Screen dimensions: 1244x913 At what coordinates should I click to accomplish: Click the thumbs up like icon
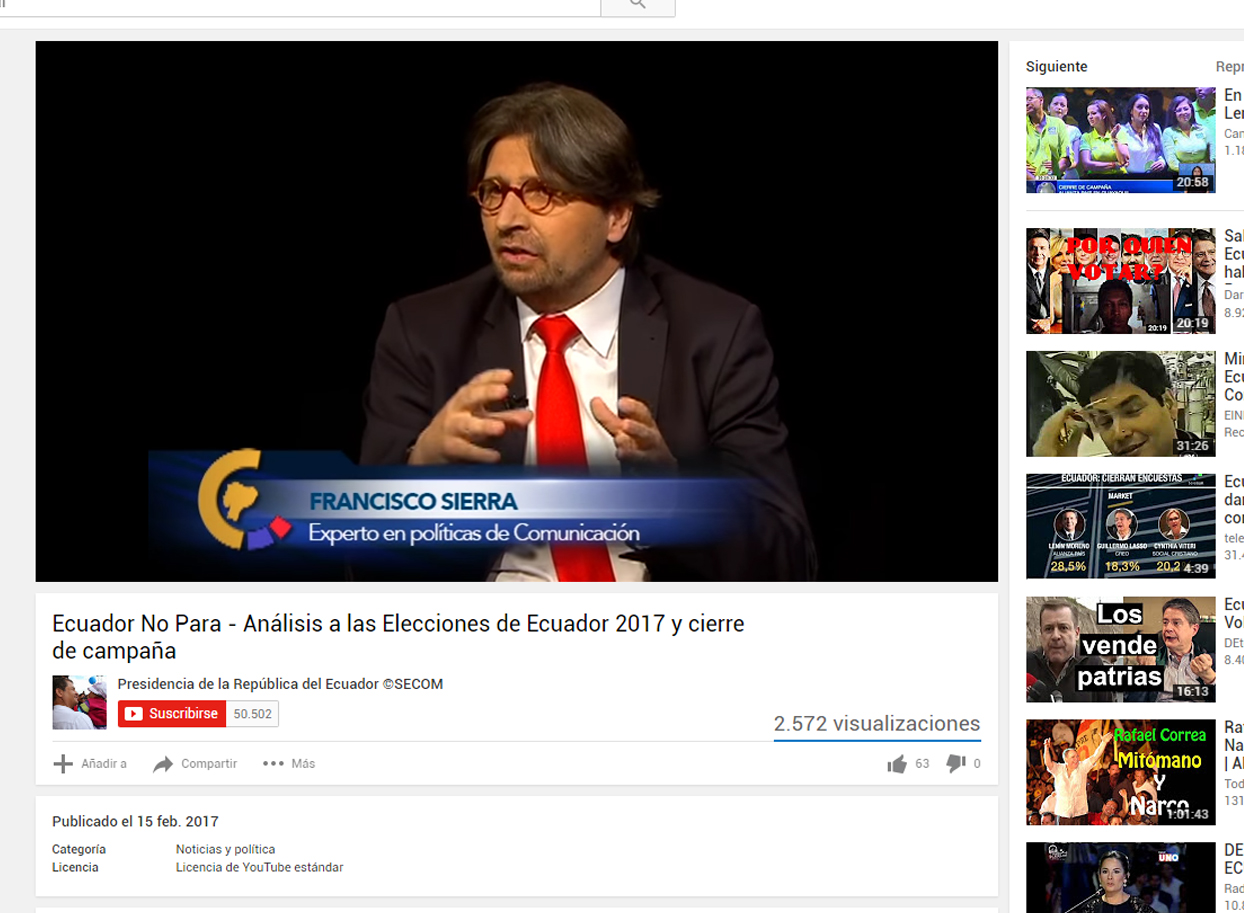[897, 764]
